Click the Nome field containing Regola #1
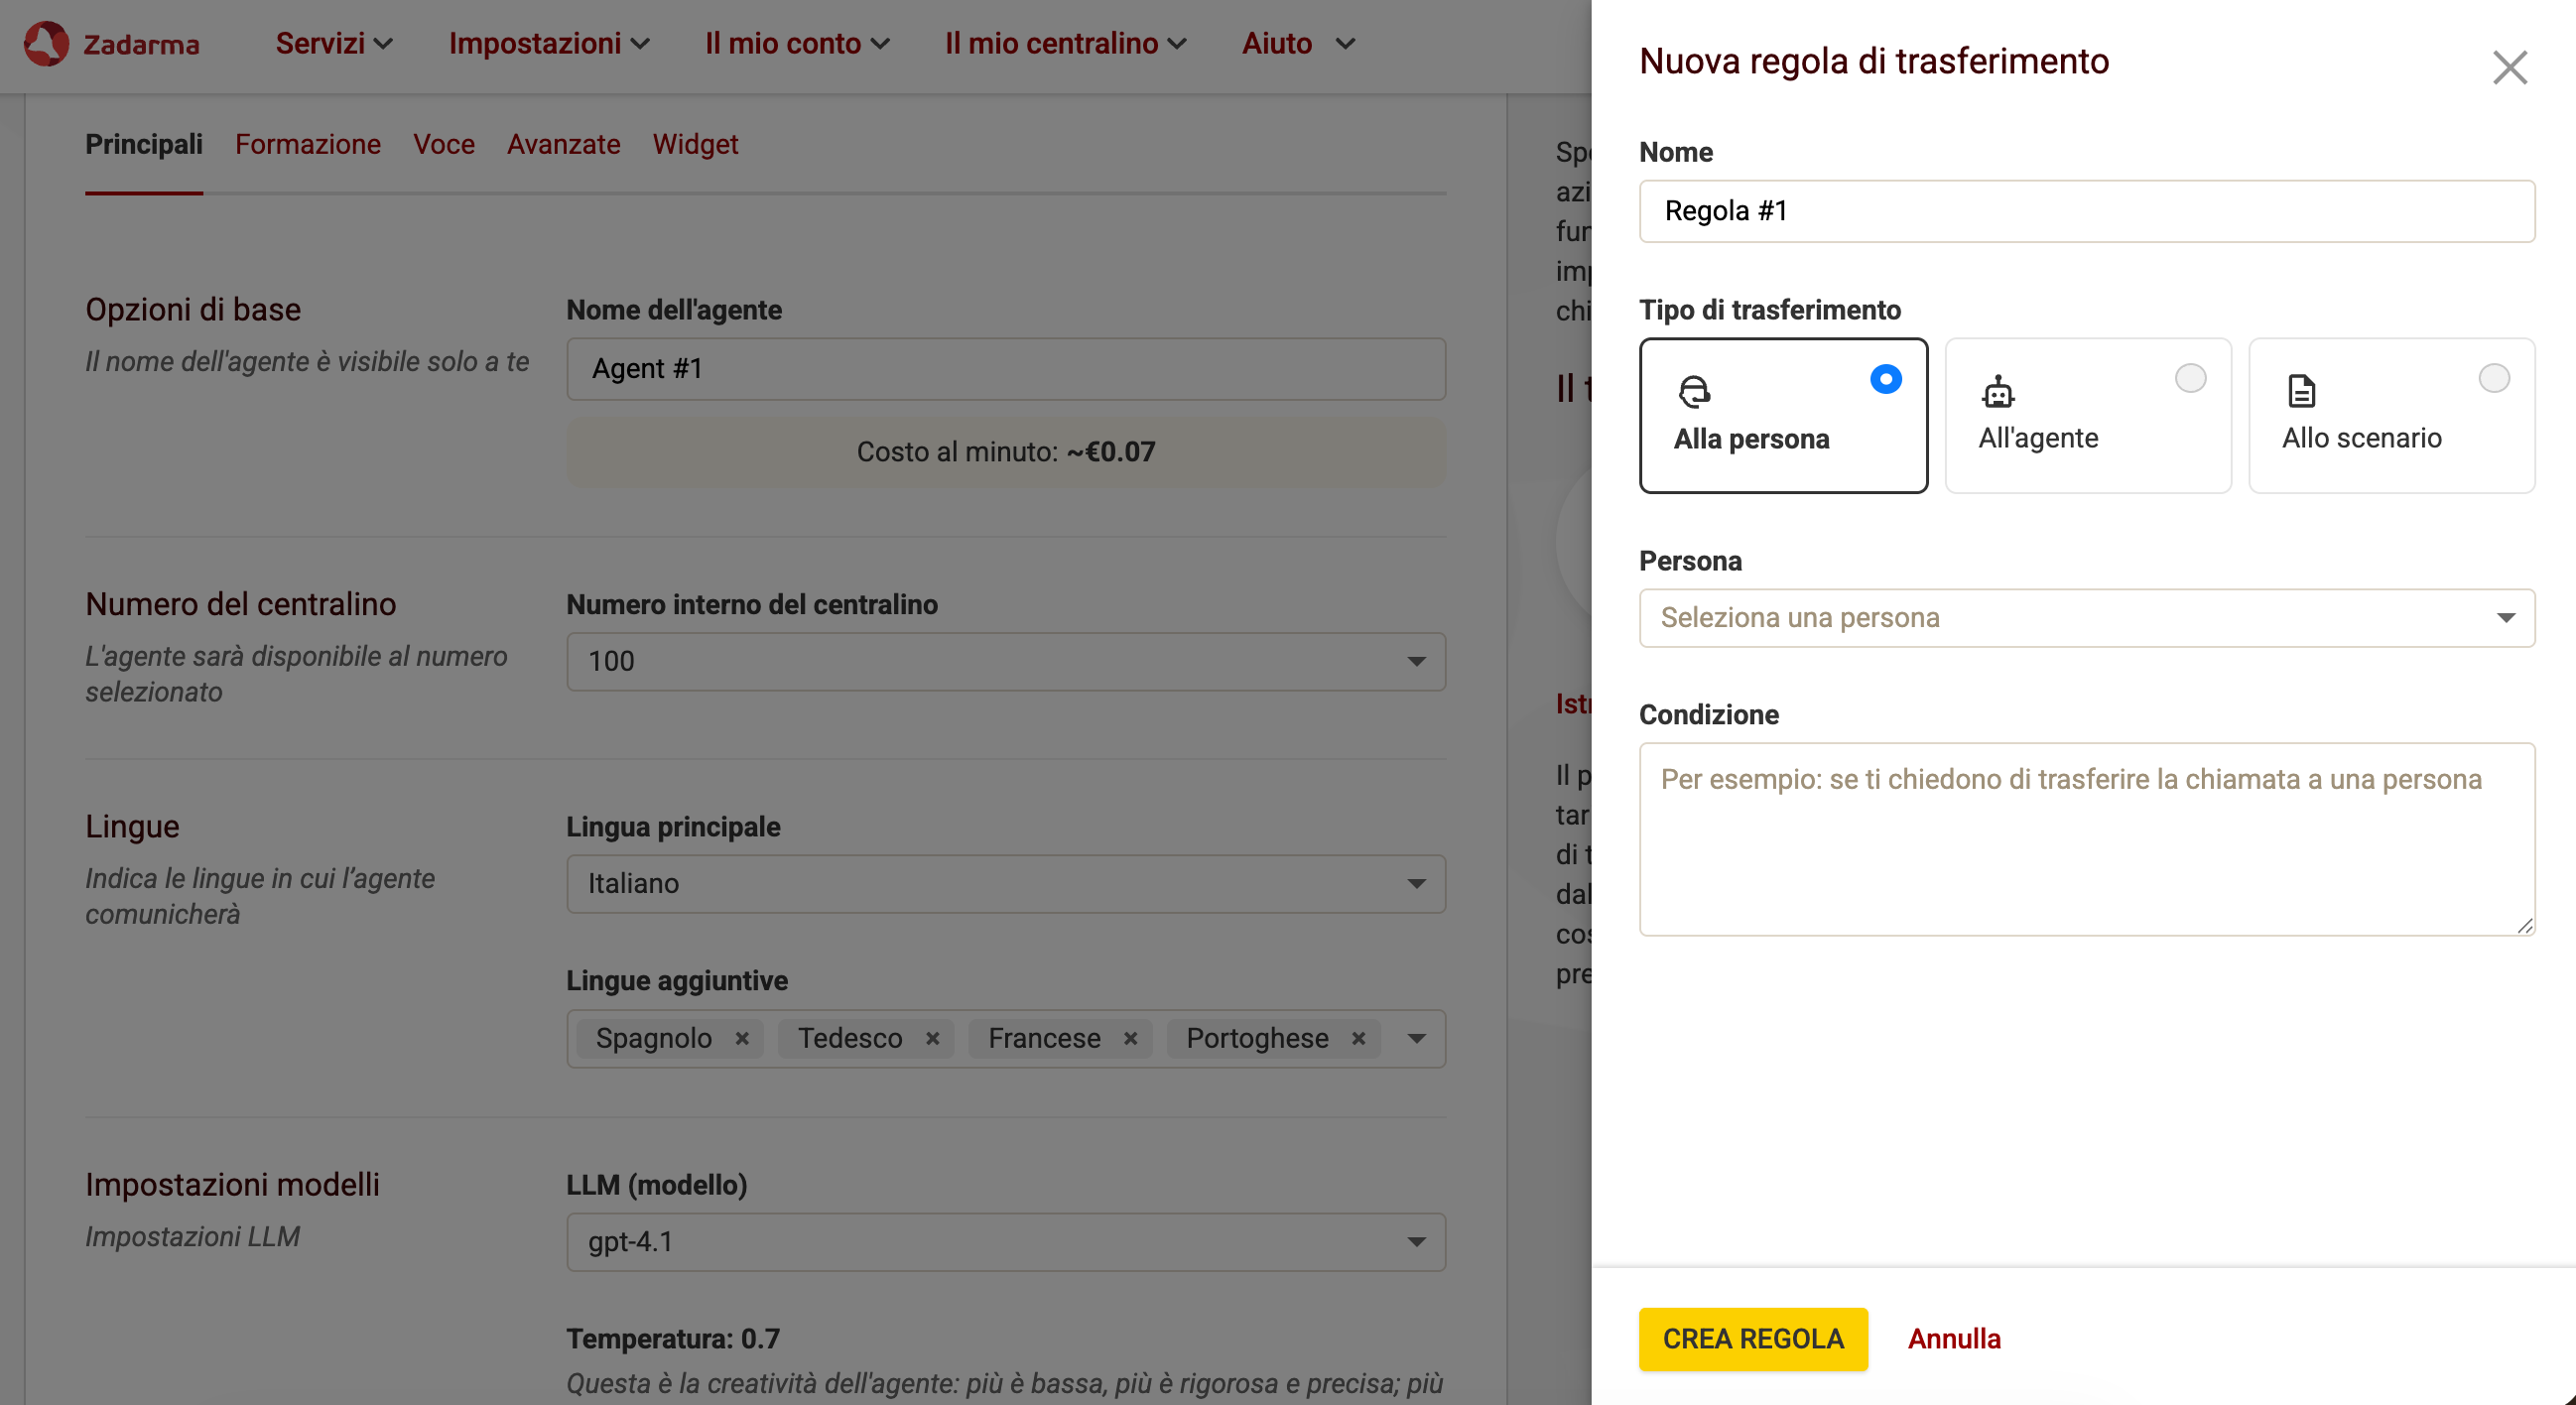Image resolution: width=2576 pixels, height=1405 pixels. coord(2086,211)
